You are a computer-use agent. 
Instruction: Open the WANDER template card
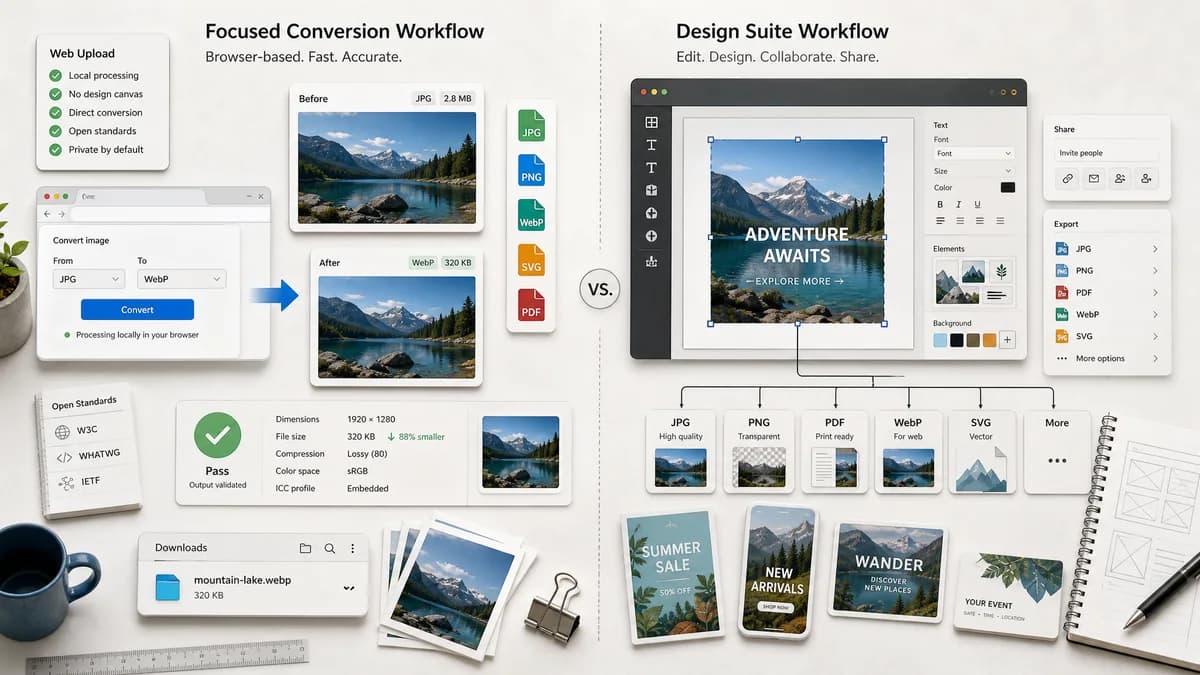(888, 570)
